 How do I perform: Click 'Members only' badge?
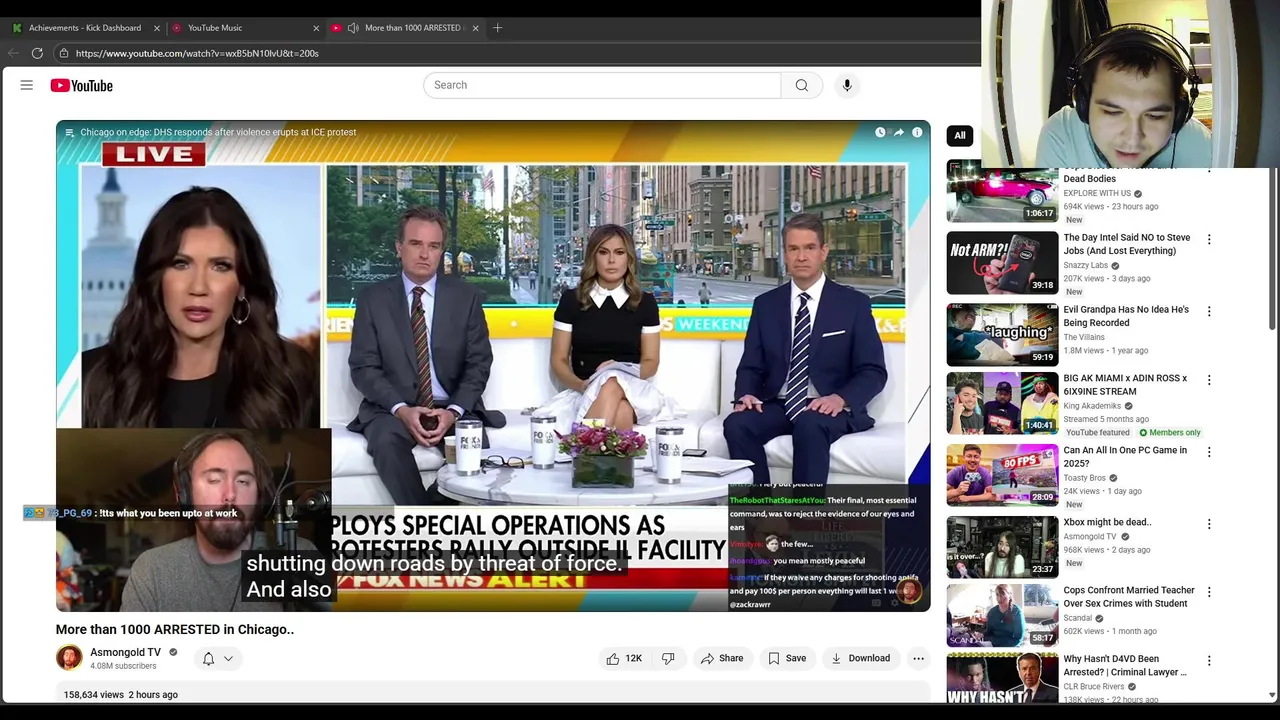pos(1170,433)
